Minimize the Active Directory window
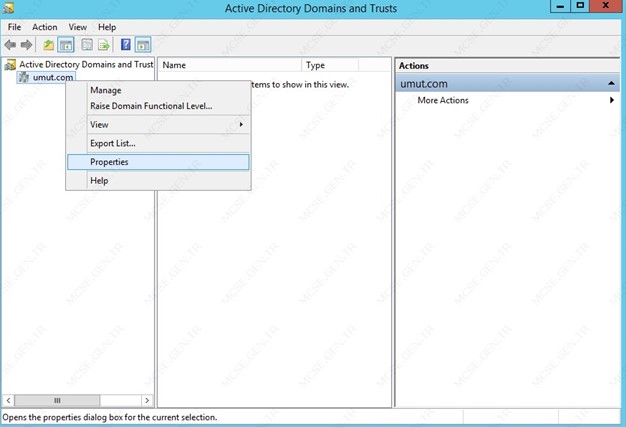 pyautogui.click(x=560, y=6)
